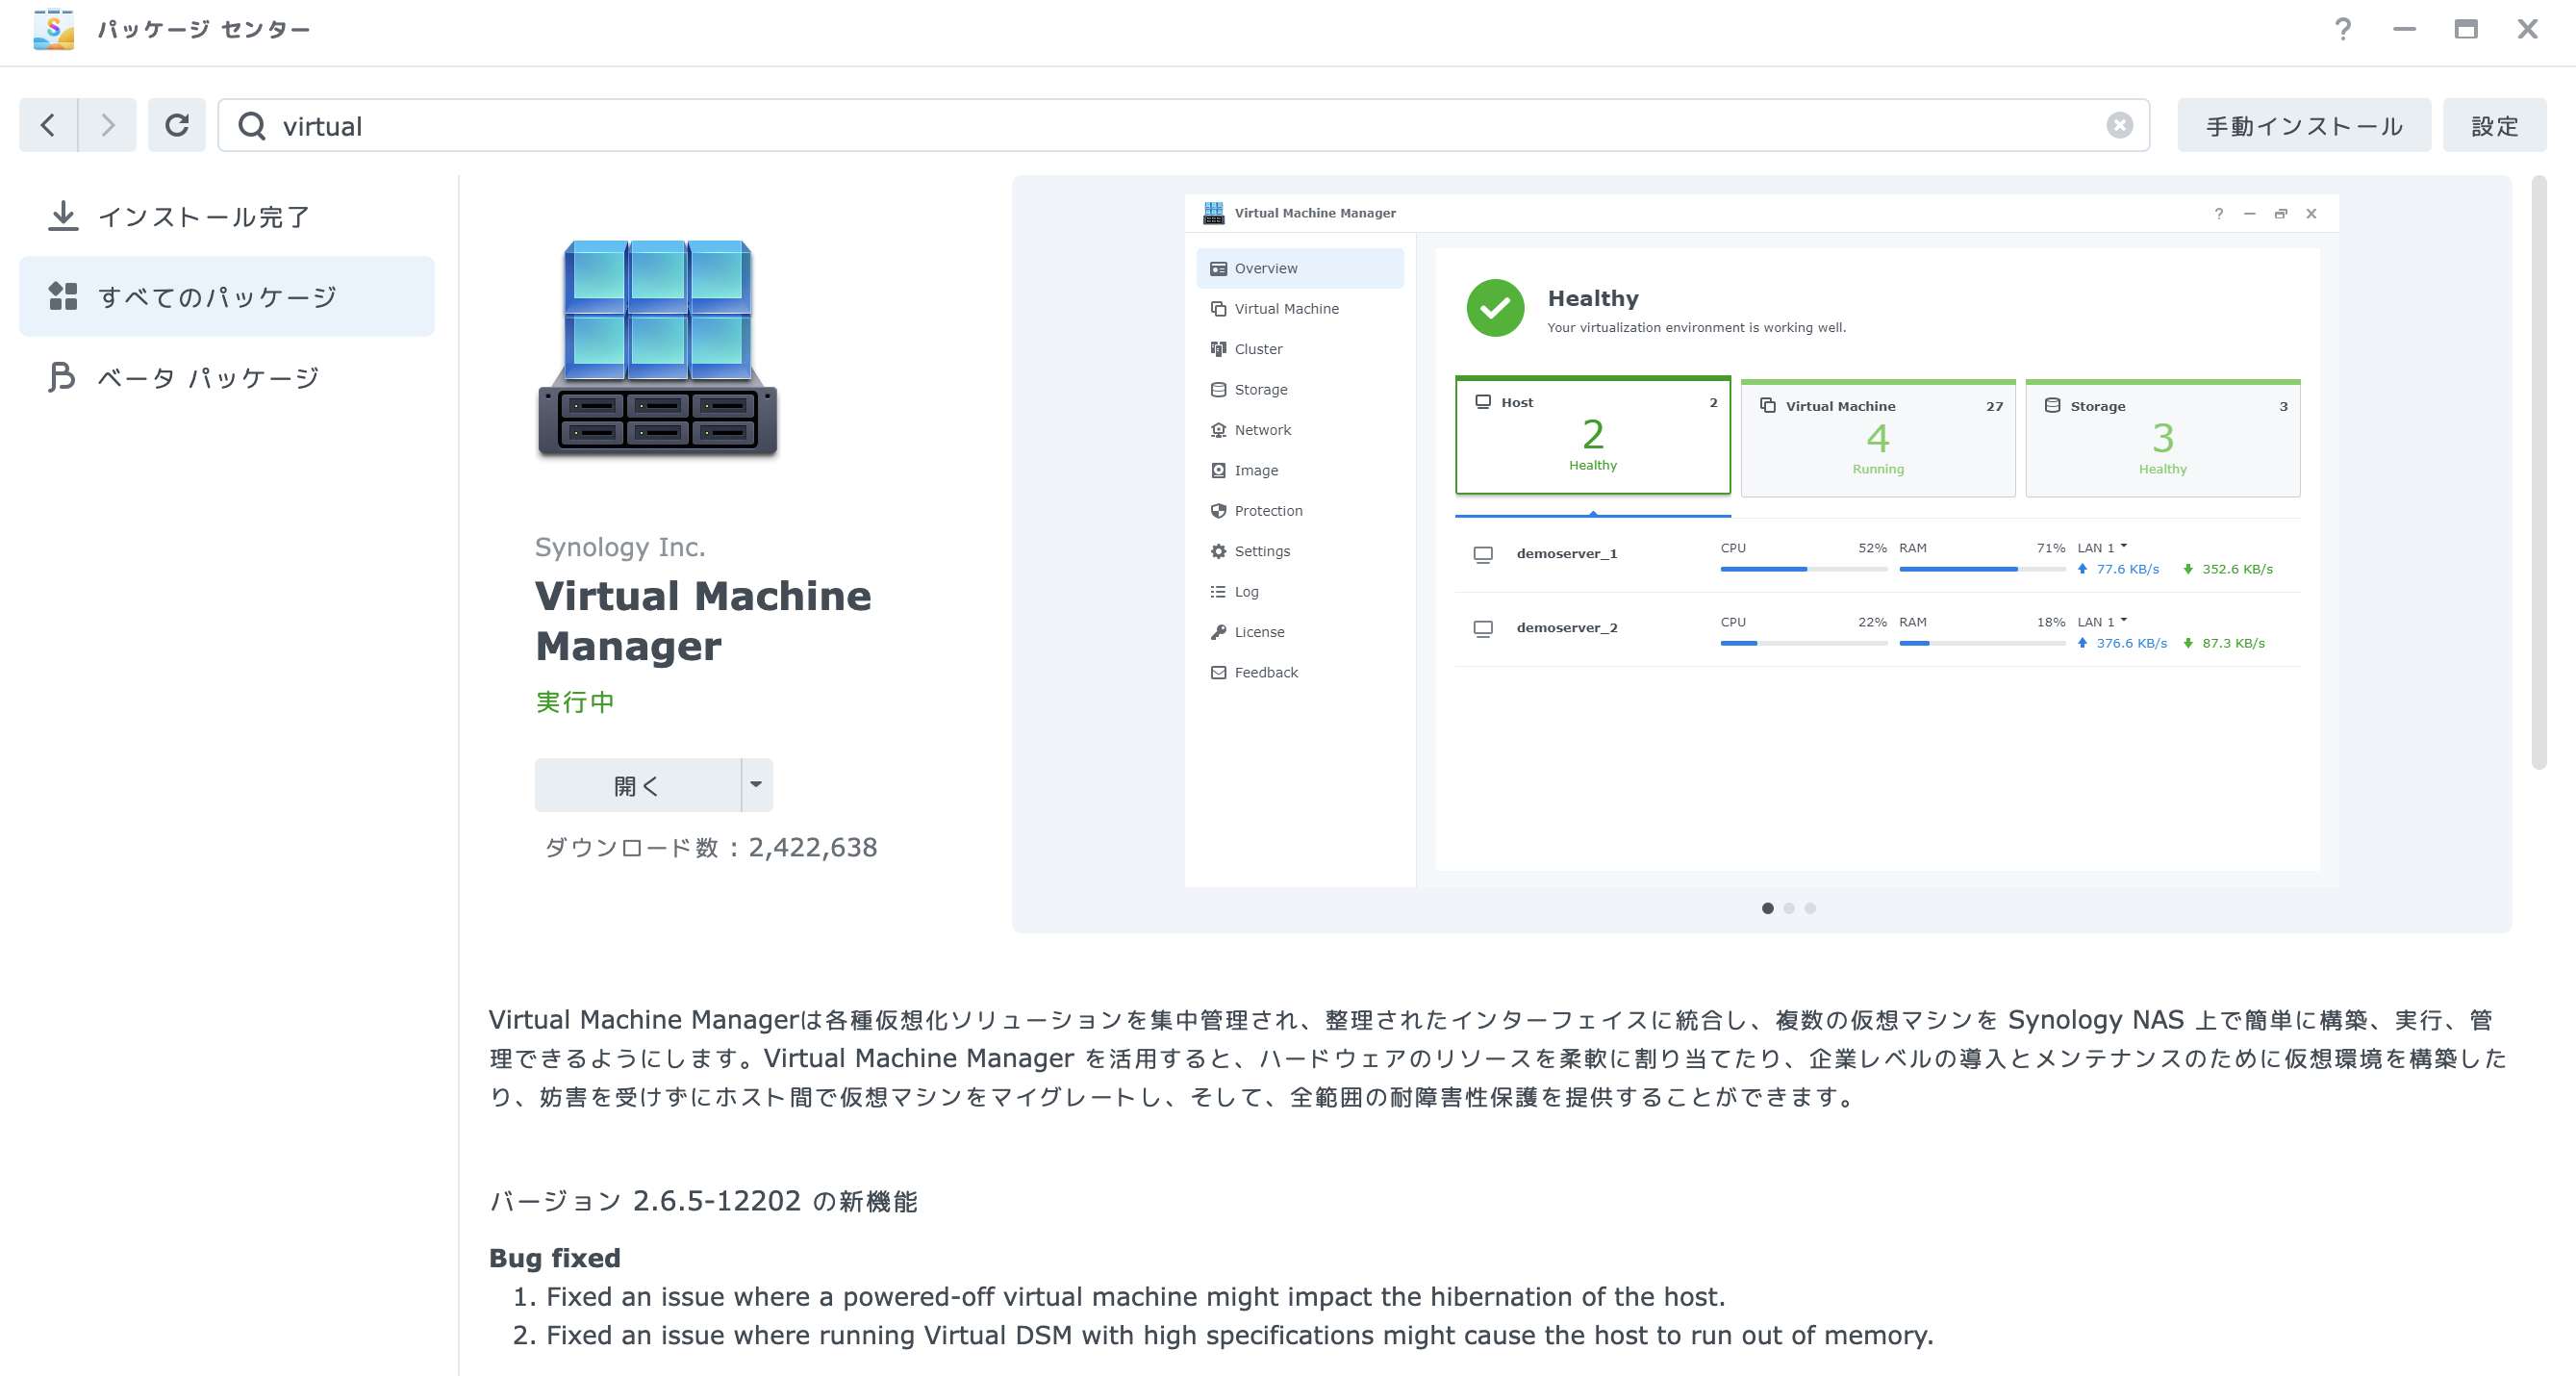The image size is (2576, 1376).
Task: Click Log in the preview sidebar
Action: (1300, 592)
